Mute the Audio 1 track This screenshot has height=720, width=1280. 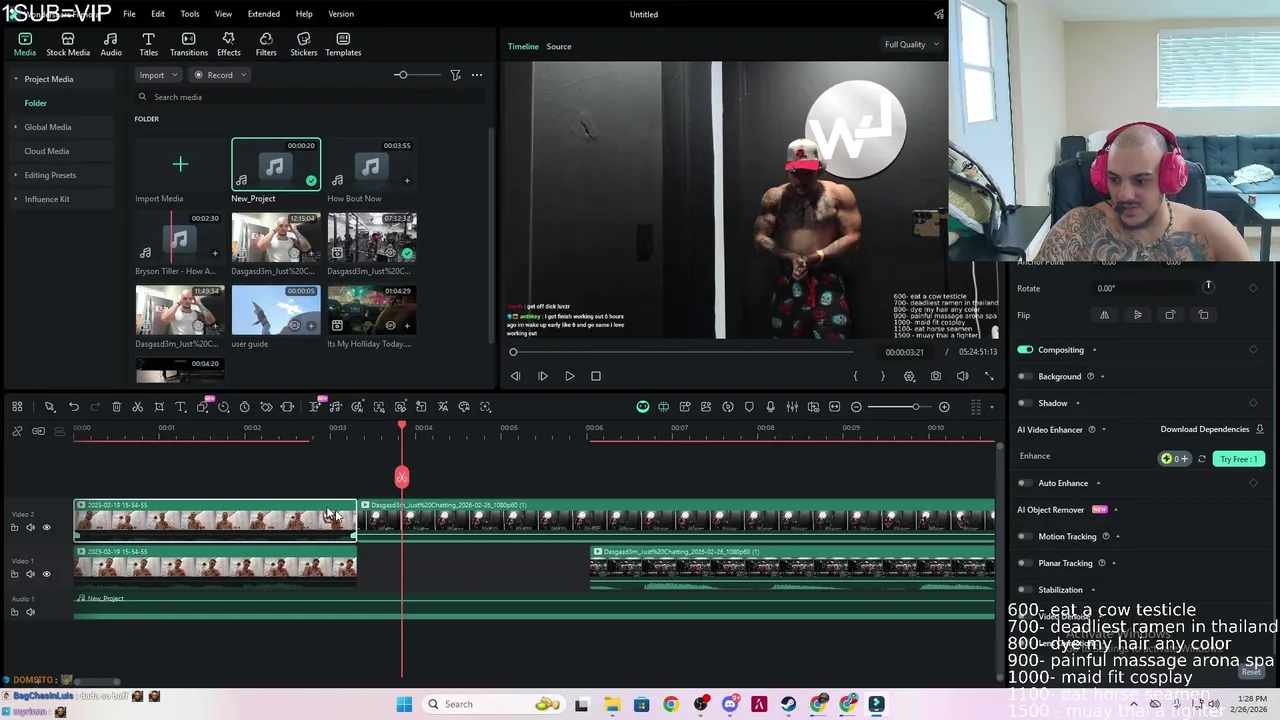30,612
